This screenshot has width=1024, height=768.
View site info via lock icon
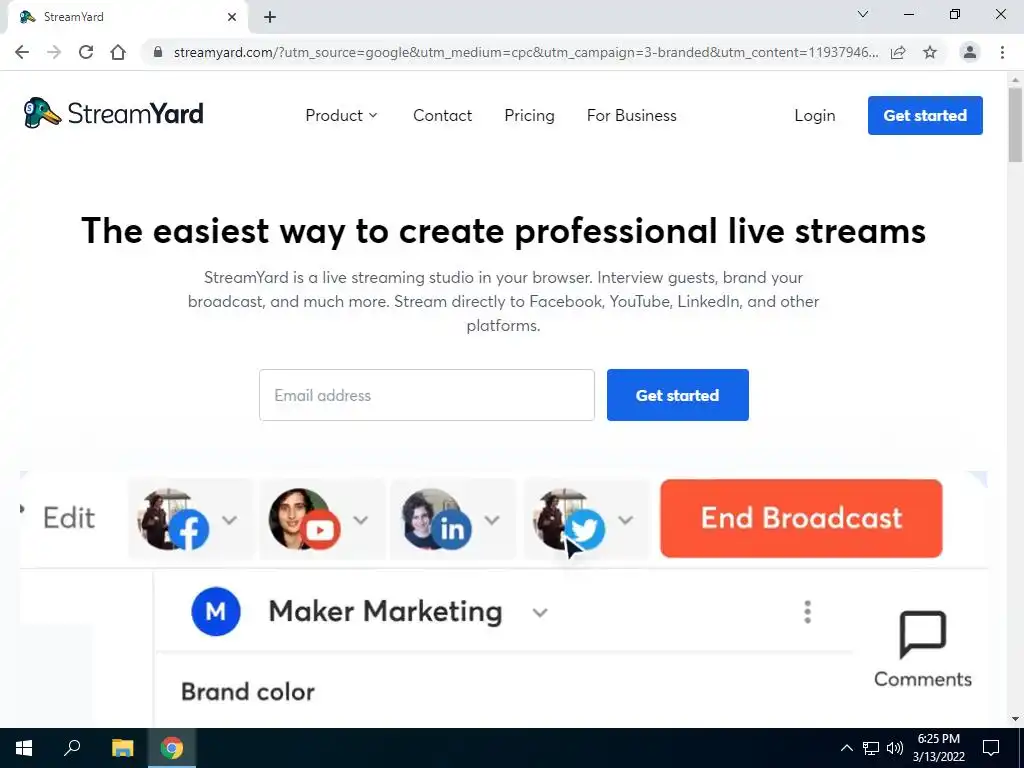click(x=158, y=52)
